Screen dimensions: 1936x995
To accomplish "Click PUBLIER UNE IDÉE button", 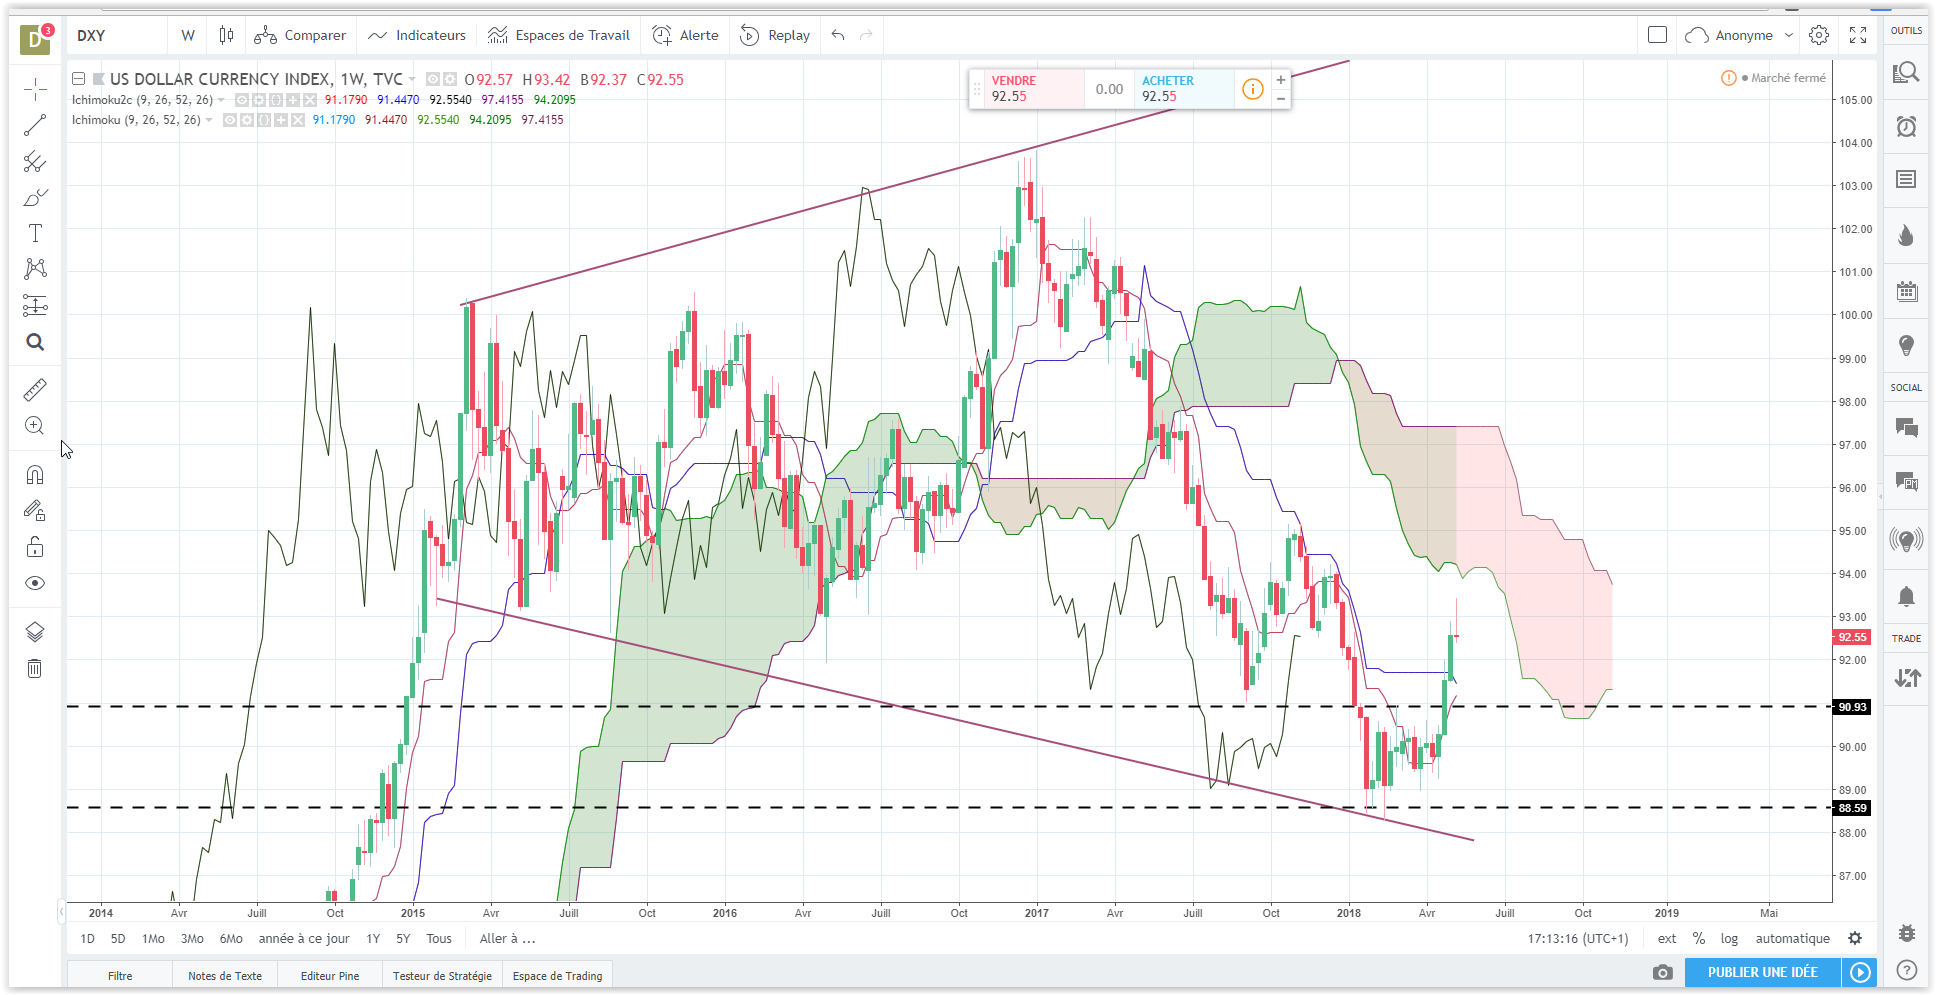I will point(1763,972).
